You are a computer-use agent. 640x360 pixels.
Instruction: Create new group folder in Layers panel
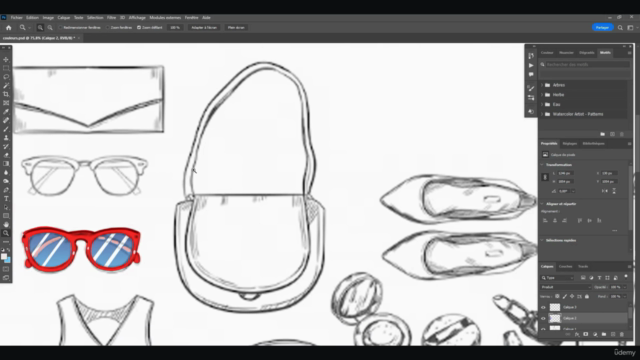pyautogui.click(x=604, y=334)
